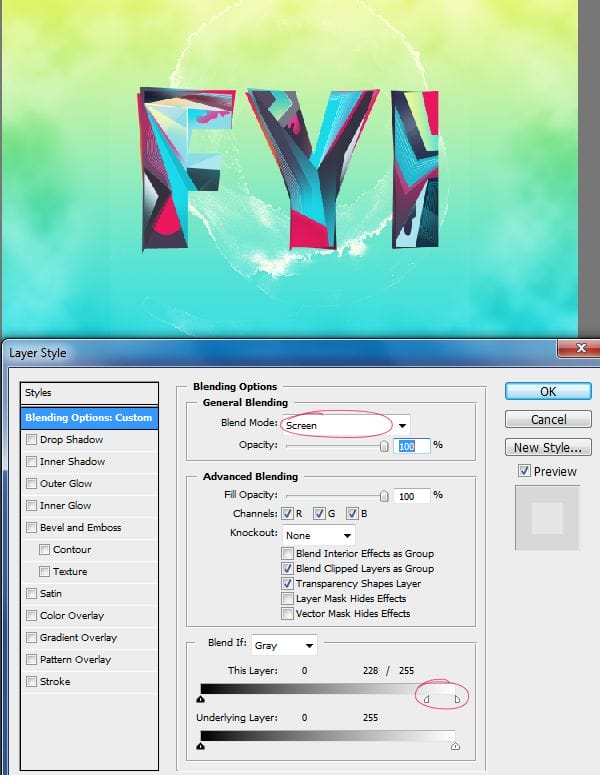Uncheck the R channel checkbox
This screenshot has height=775, width=600.
point(287,514)
